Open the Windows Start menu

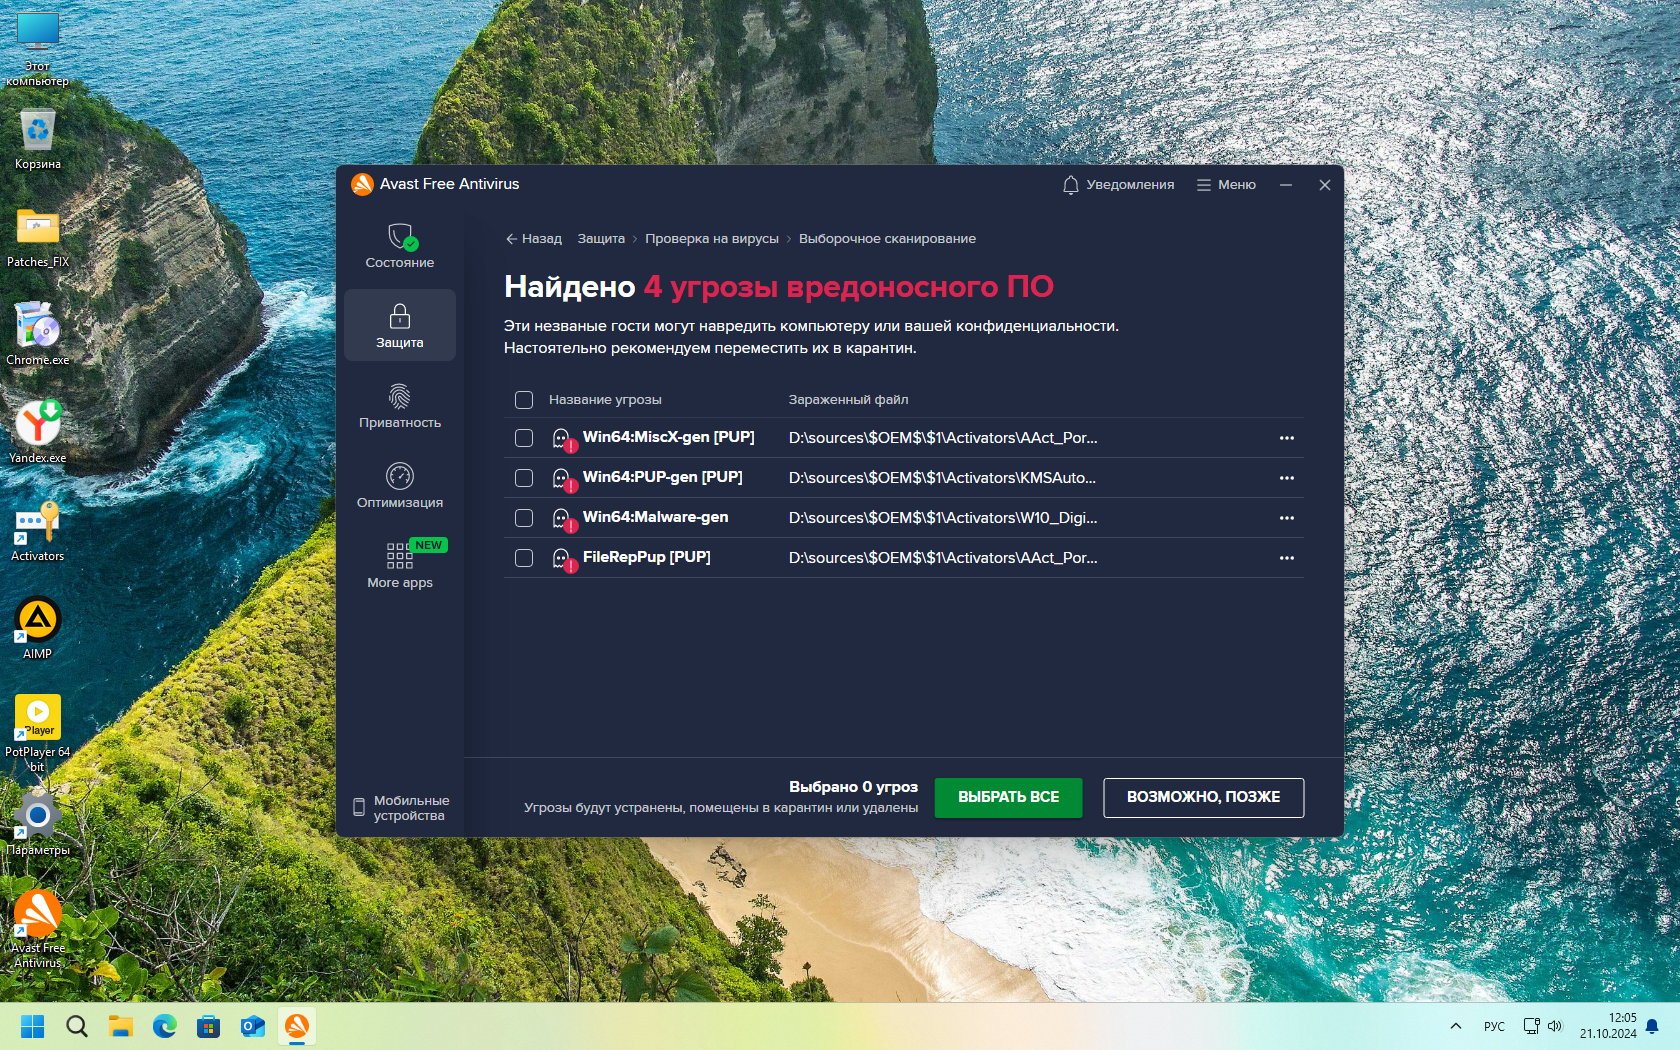(x=33, y=1026)
